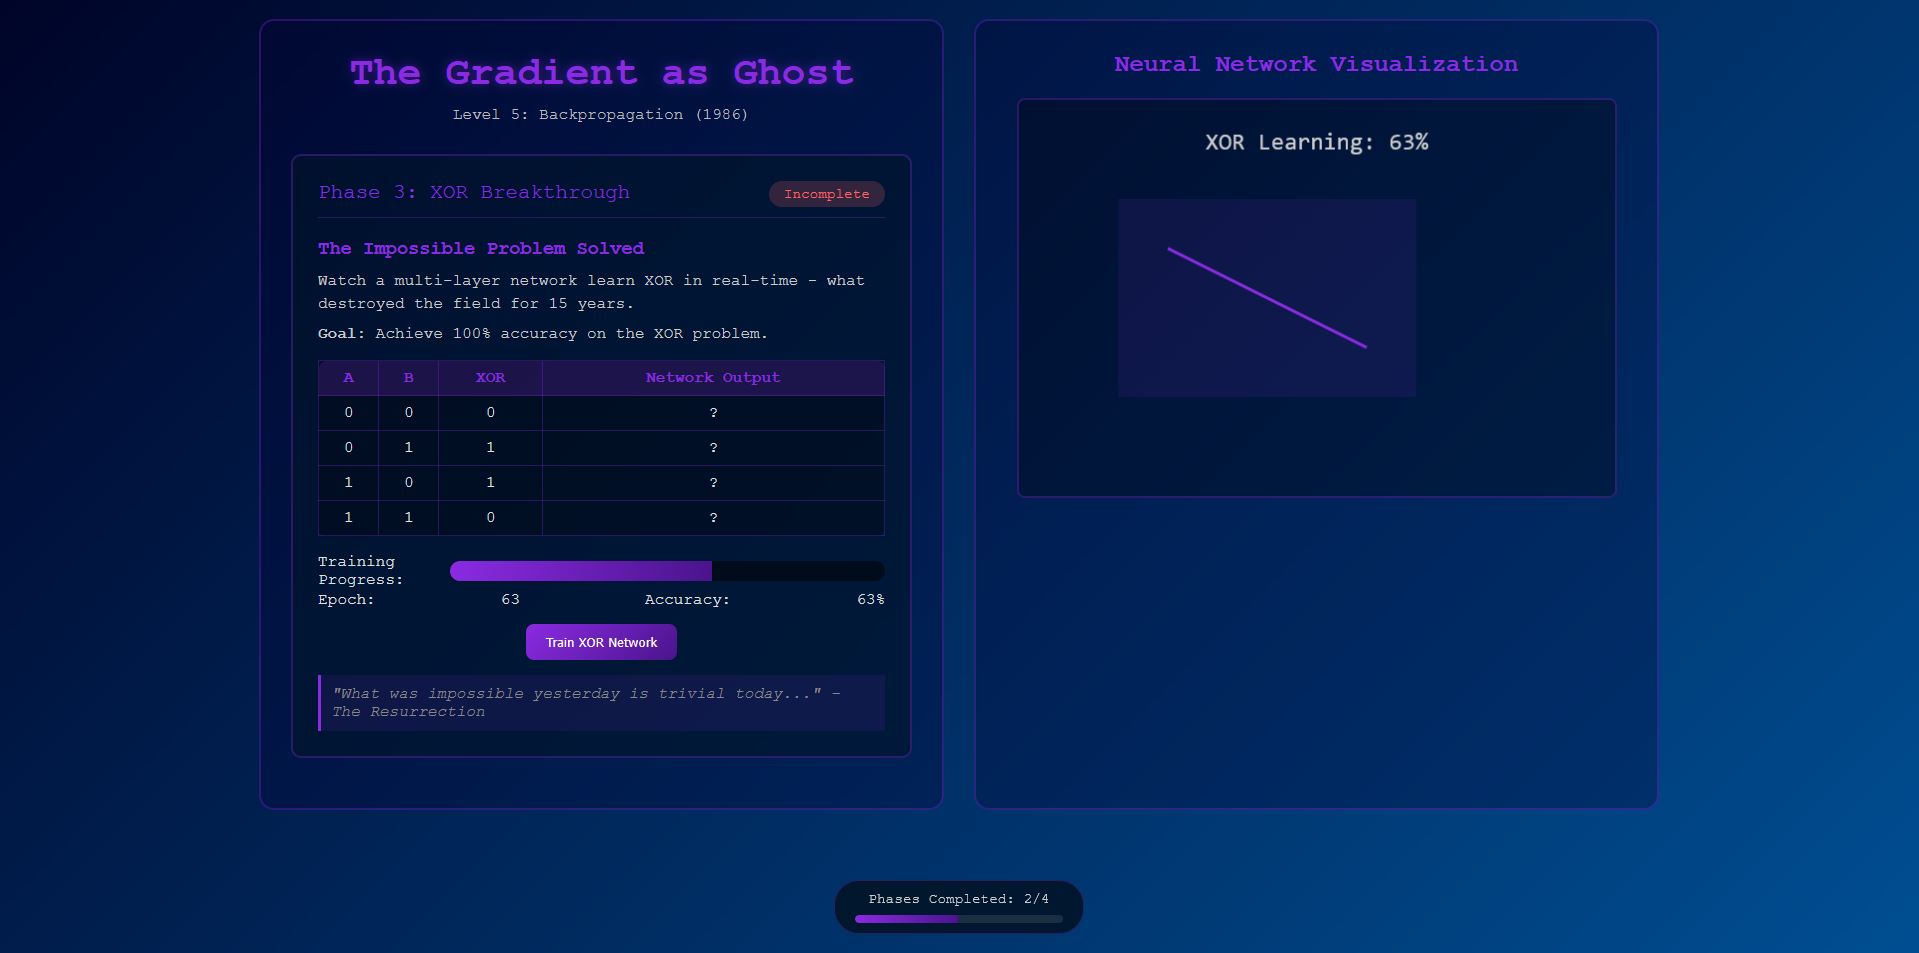Click the "Accuracy:" label
Image resolution: width=1919 pixels, height=953 pixels.
tap(687, 600)
